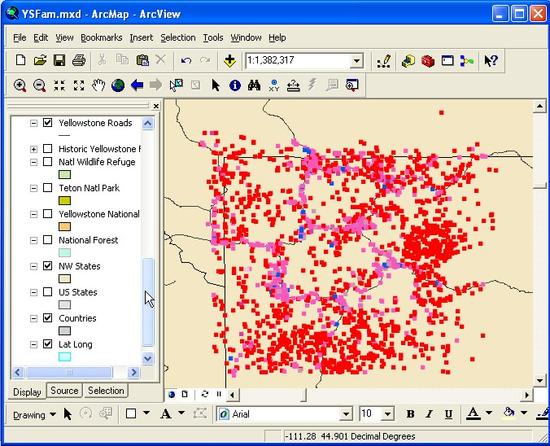The height and width of the screenshot is (446, 550).
Task: Open the Find binoculars tool
Action: 254,85
